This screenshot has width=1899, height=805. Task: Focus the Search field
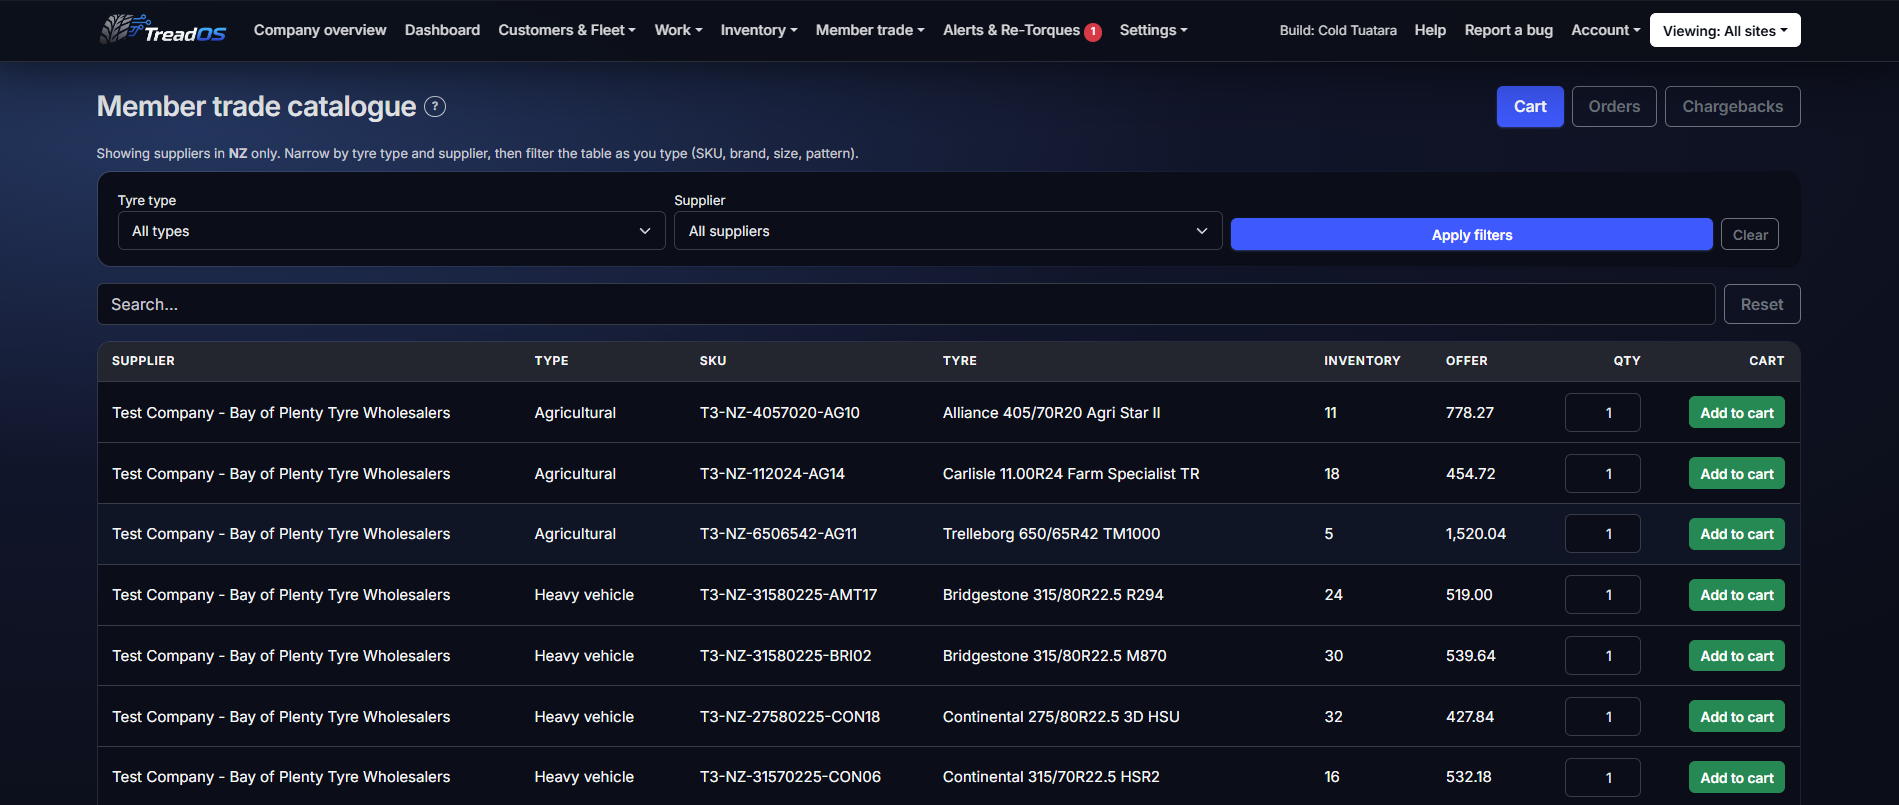coord(906,304)
